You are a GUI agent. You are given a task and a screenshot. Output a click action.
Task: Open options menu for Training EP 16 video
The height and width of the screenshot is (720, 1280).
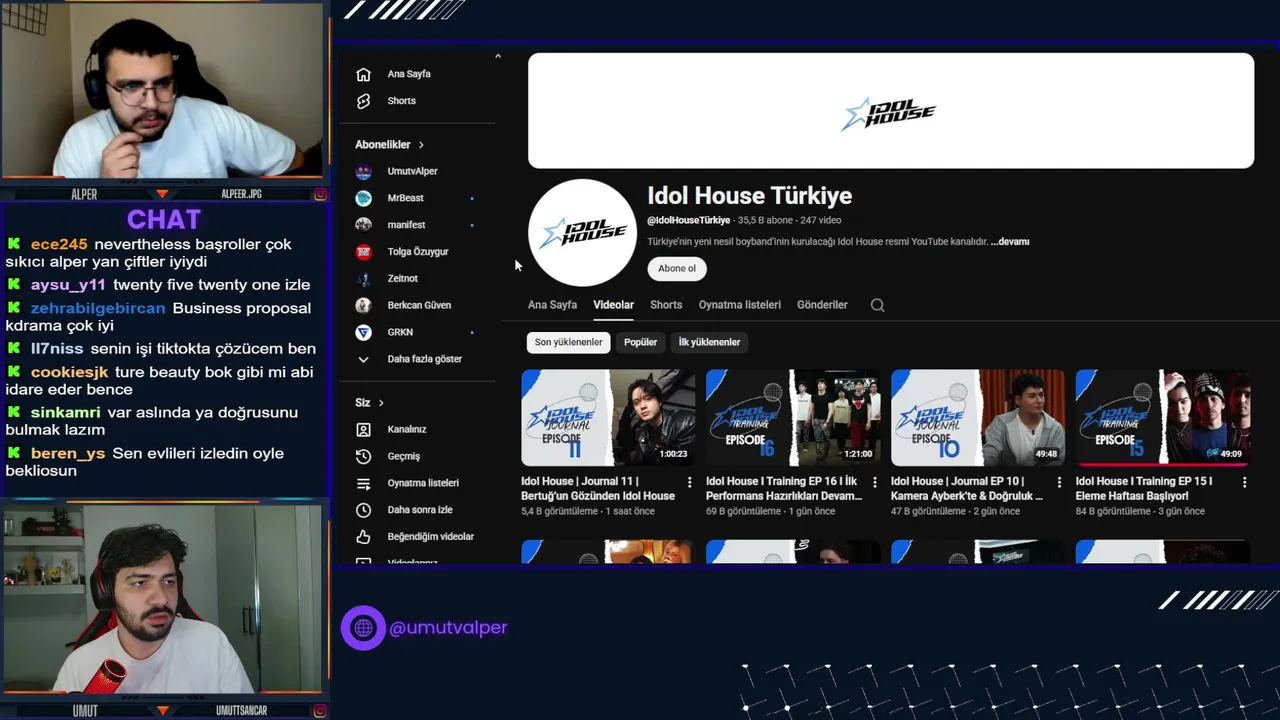[874, 482]
